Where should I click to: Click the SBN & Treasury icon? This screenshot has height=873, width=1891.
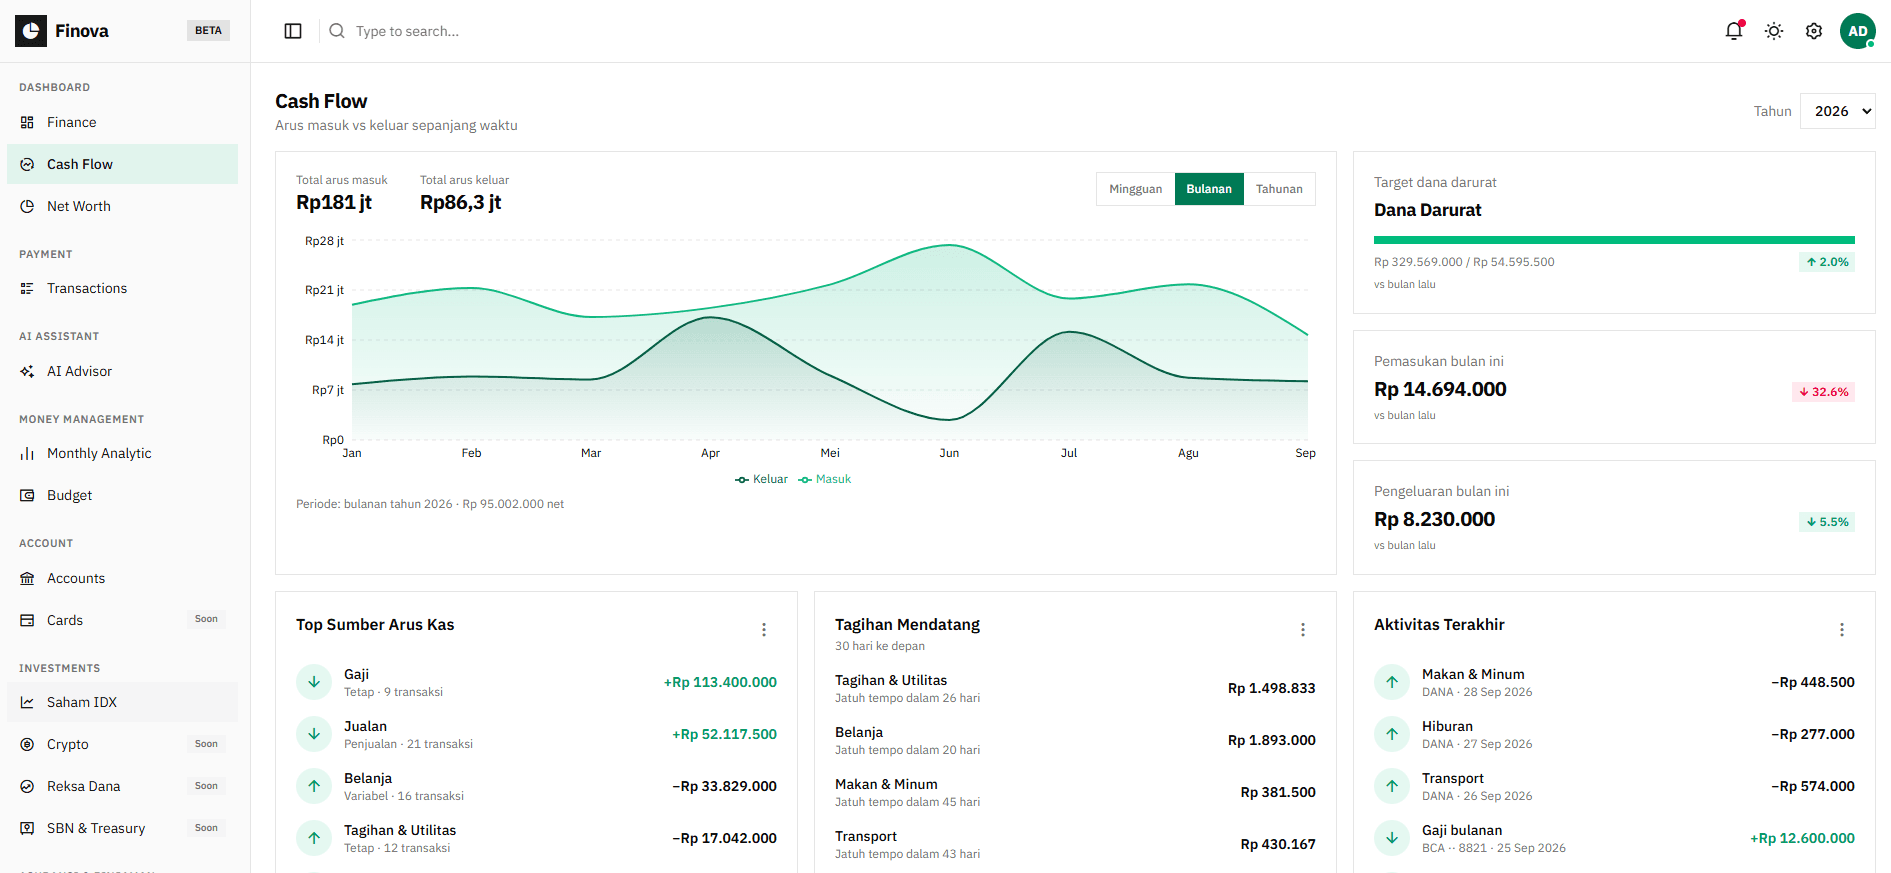(x=27, y=828)
